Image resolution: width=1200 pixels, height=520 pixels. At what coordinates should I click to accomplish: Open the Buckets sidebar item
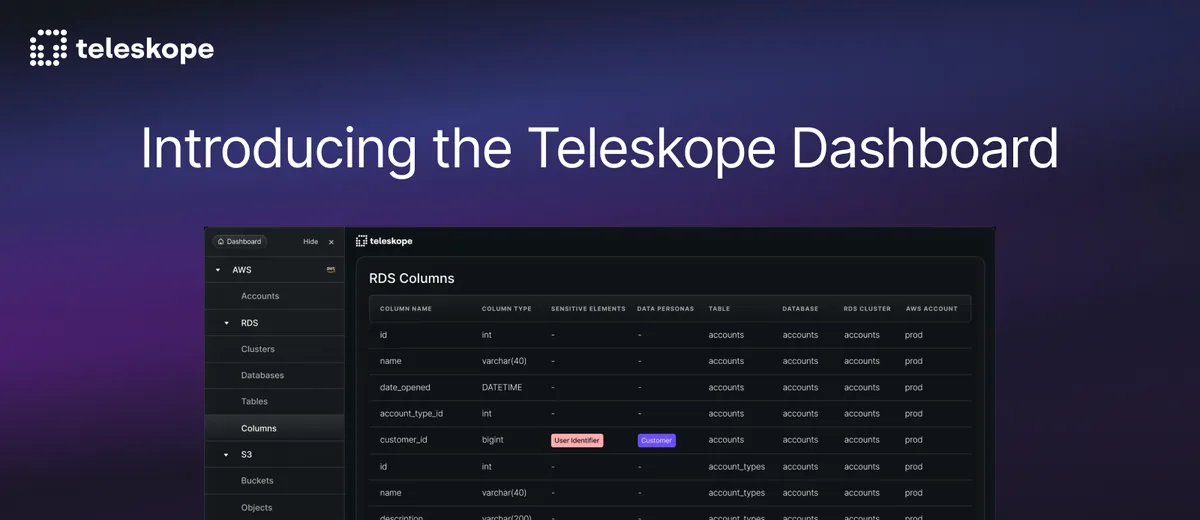click(x=257, y=480)
